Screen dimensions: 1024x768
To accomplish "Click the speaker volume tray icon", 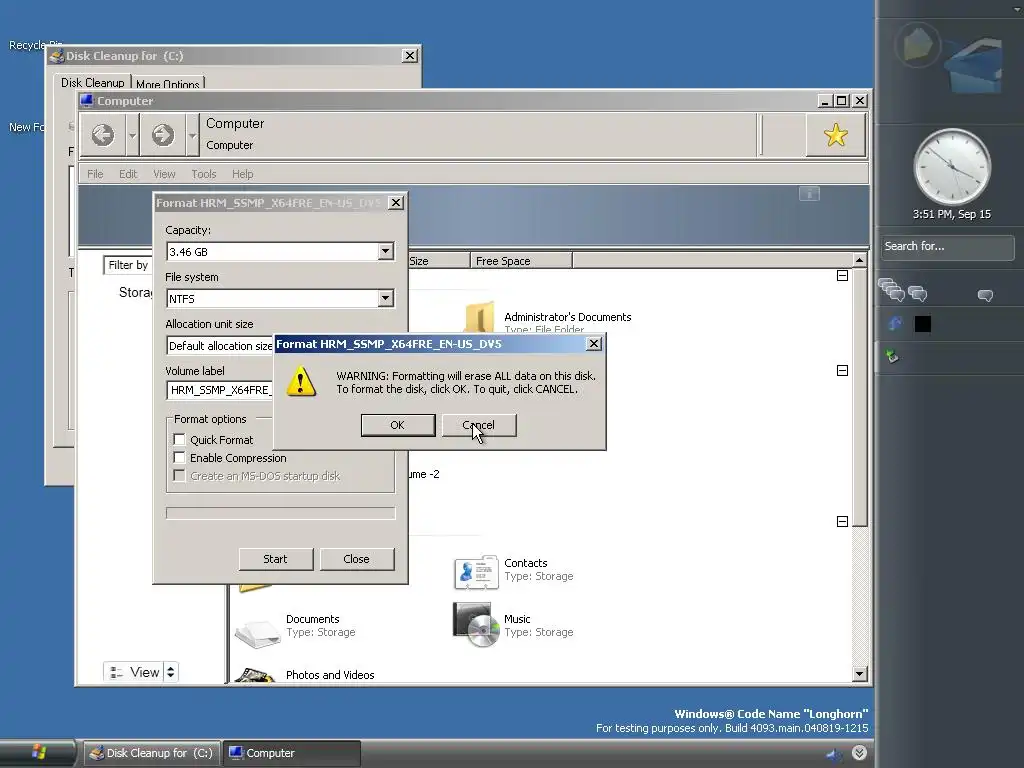I will point(834,754).
